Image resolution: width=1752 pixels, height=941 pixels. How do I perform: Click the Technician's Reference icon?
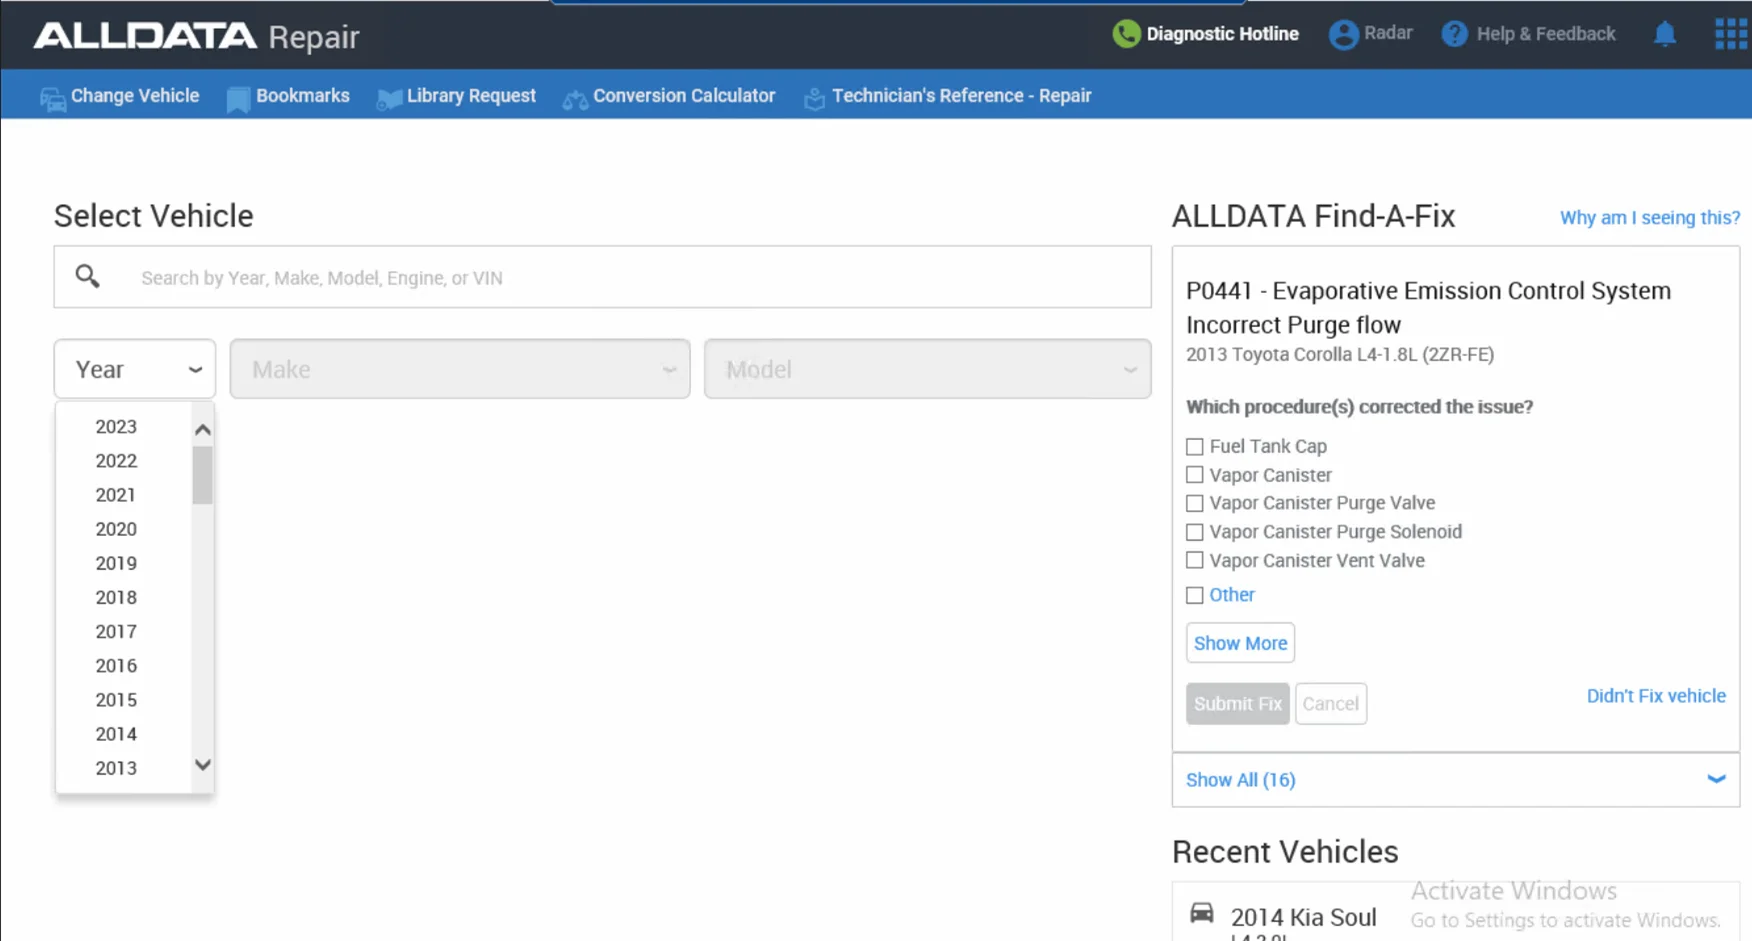tap(815, 98)
